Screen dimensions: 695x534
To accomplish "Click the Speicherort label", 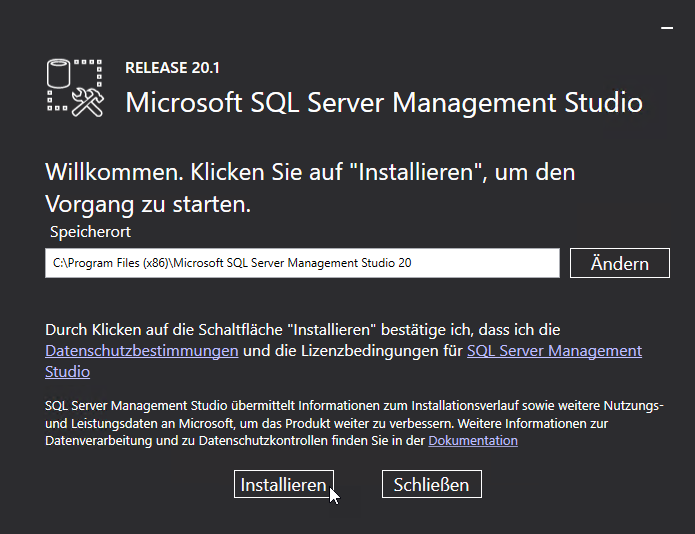I will pyautogui.click(x=91, y=232).
